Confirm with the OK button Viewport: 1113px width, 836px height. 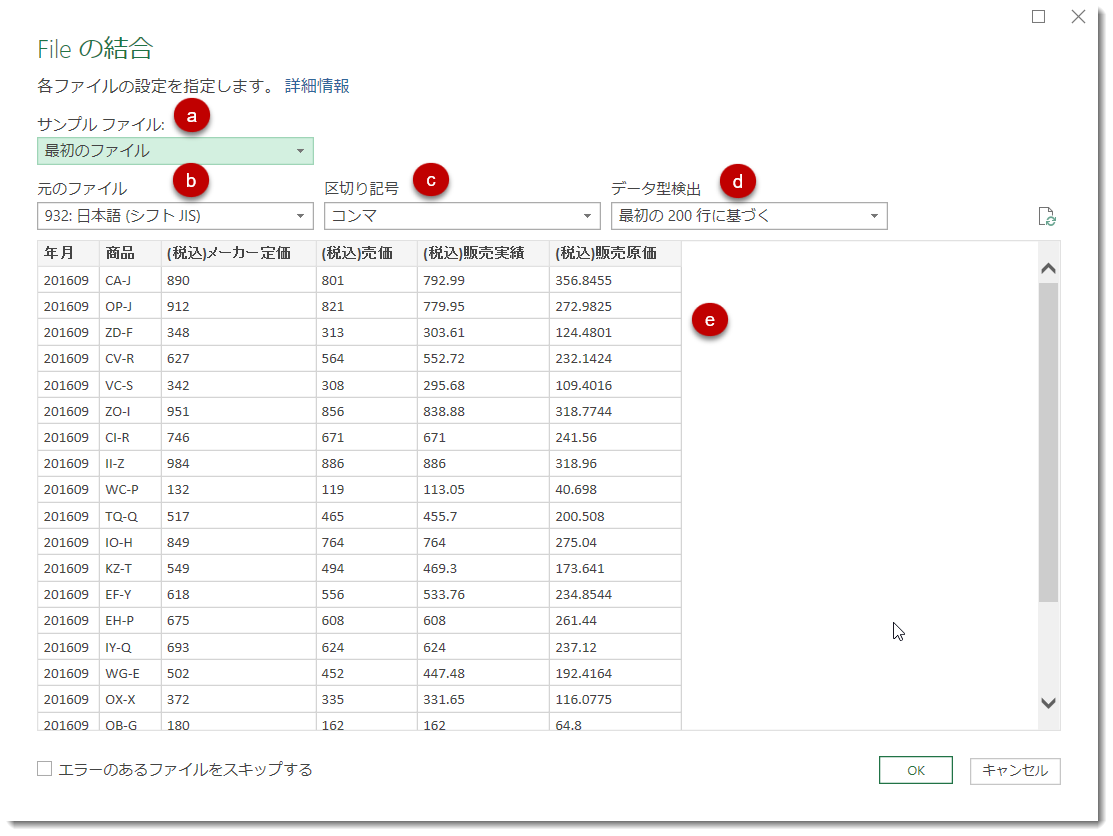pos(916,770)
